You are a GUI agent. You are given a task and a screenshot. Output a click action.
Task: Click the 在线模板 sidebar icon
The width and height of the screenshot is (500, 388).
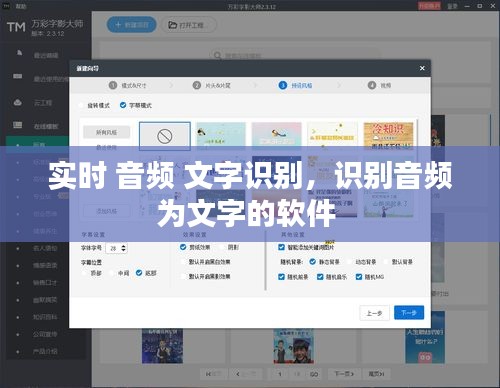pos(18,125)
